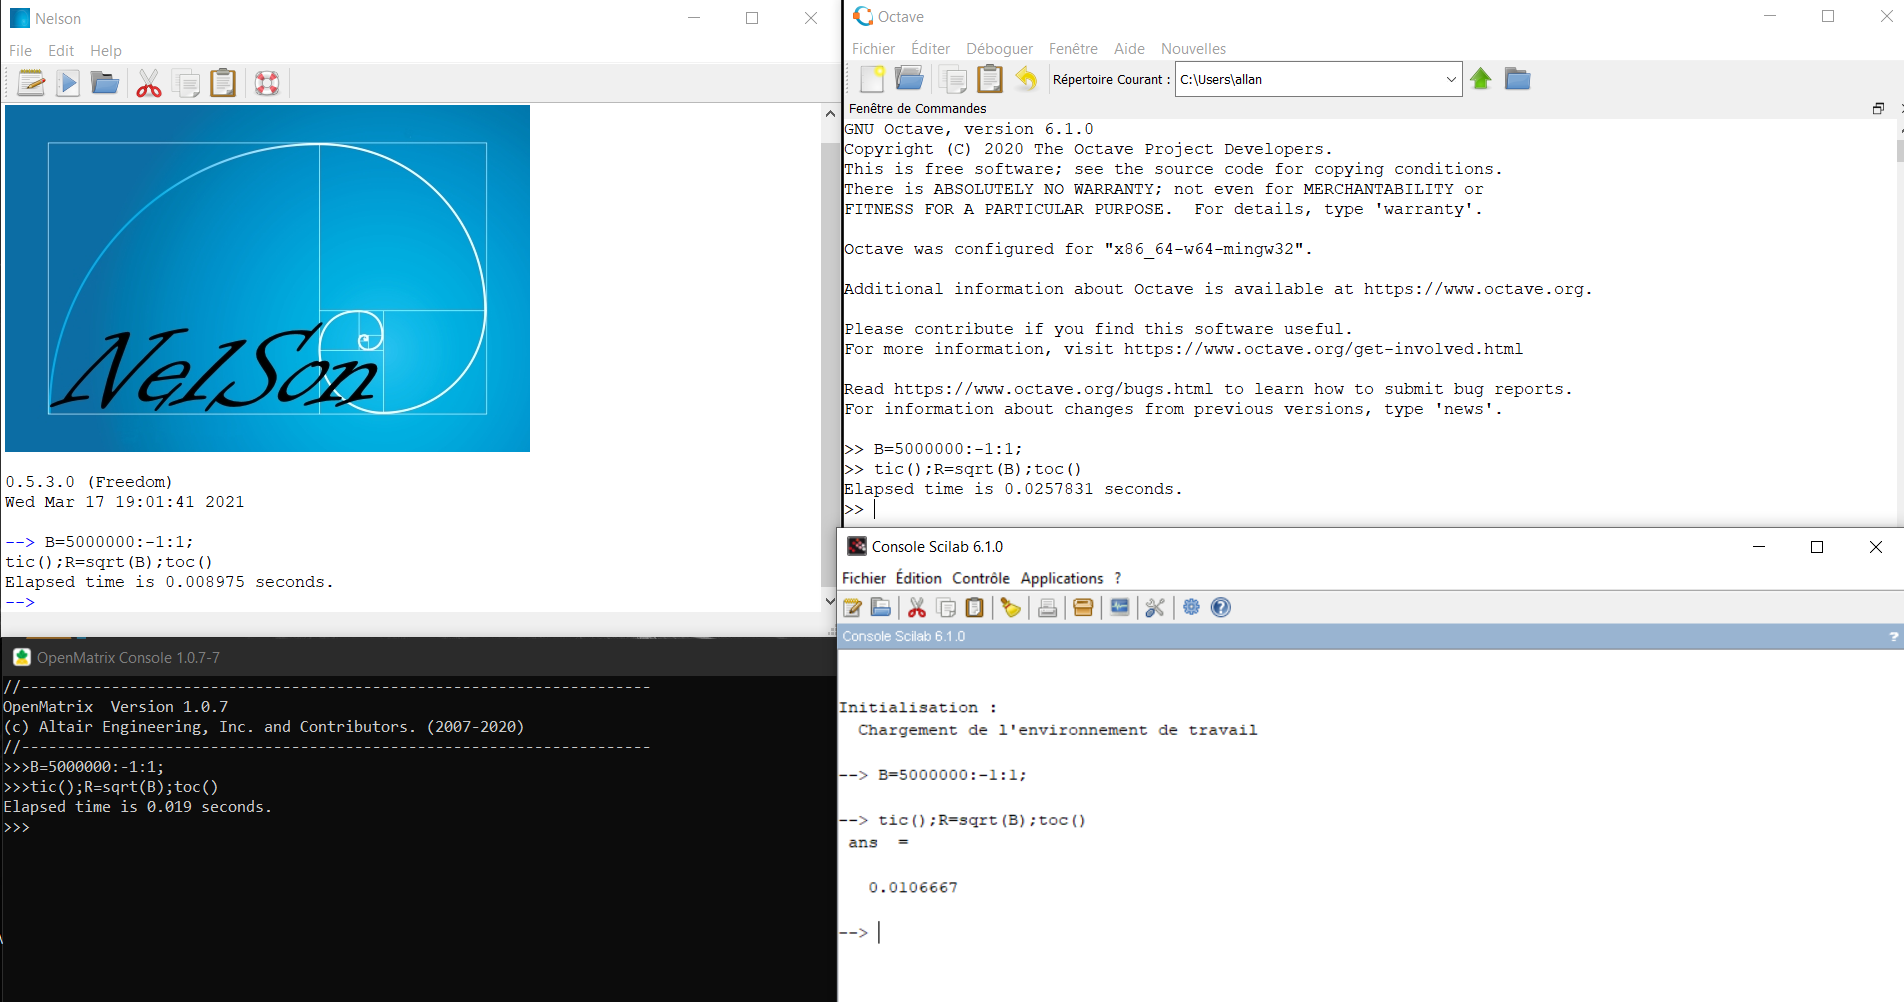1904x1002 pixels.
Task: Click the copy icon in Scilab toolbar
Action: tap(946, 607)
